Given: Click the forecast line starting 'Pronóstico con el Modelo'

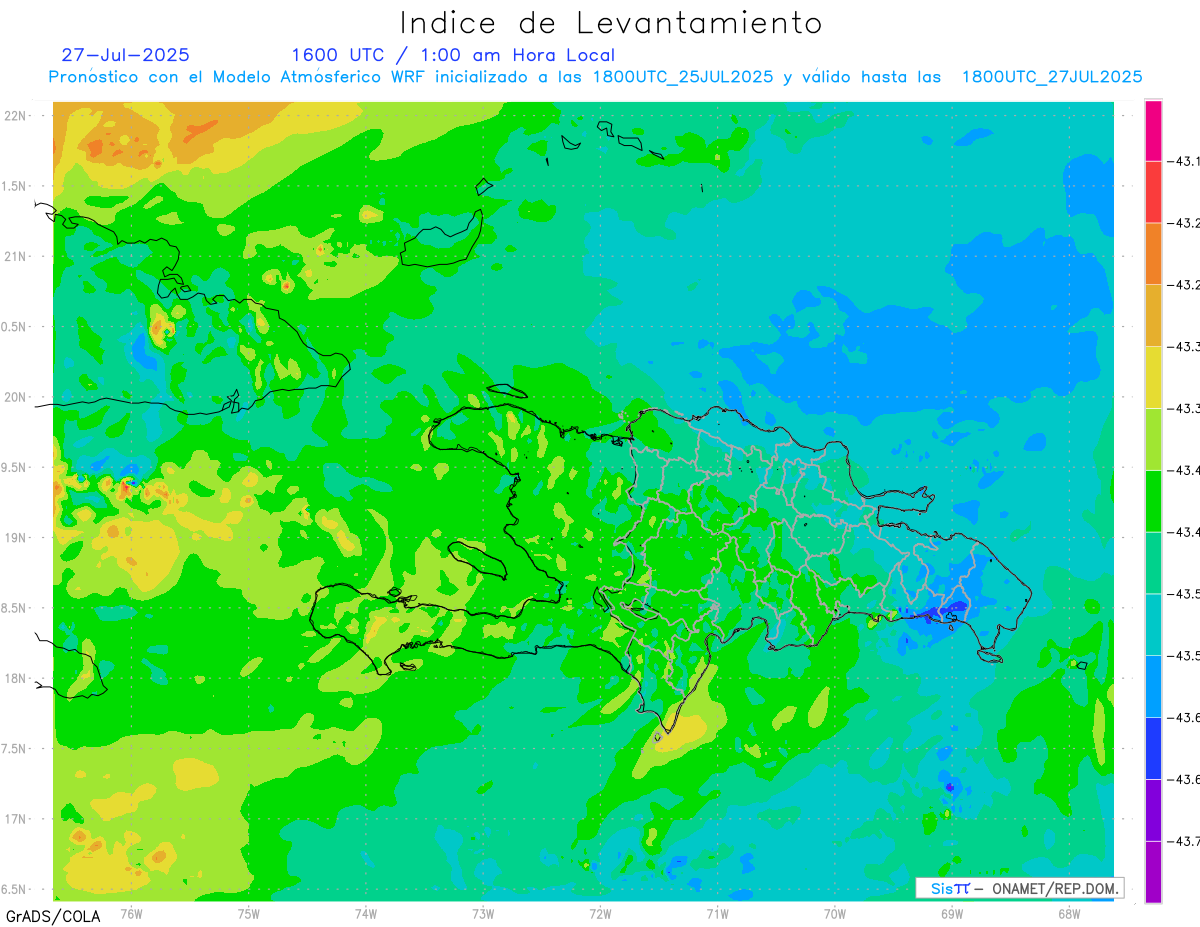Looking at the screenshot, I should (x=596, y=77).
